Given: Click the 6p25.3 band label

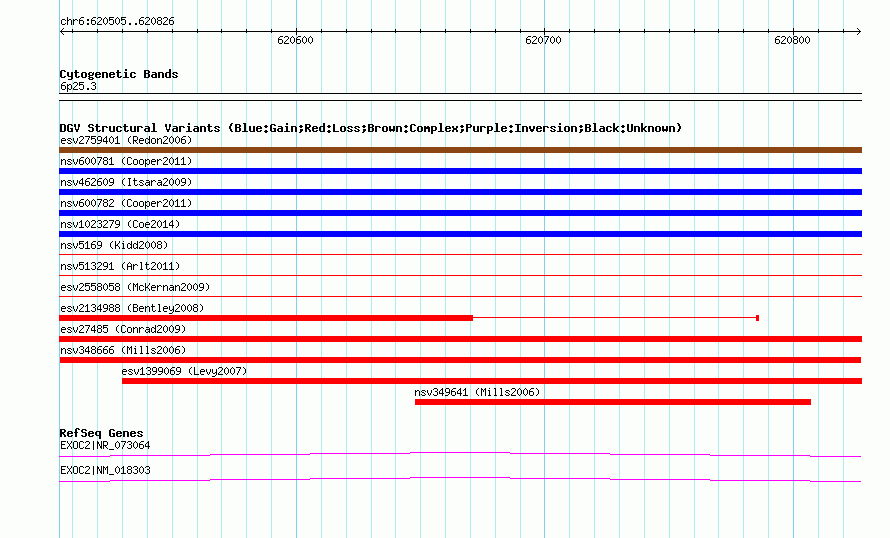Looking at the screenshot, I should pyautogui.click(x=78, y=86).
